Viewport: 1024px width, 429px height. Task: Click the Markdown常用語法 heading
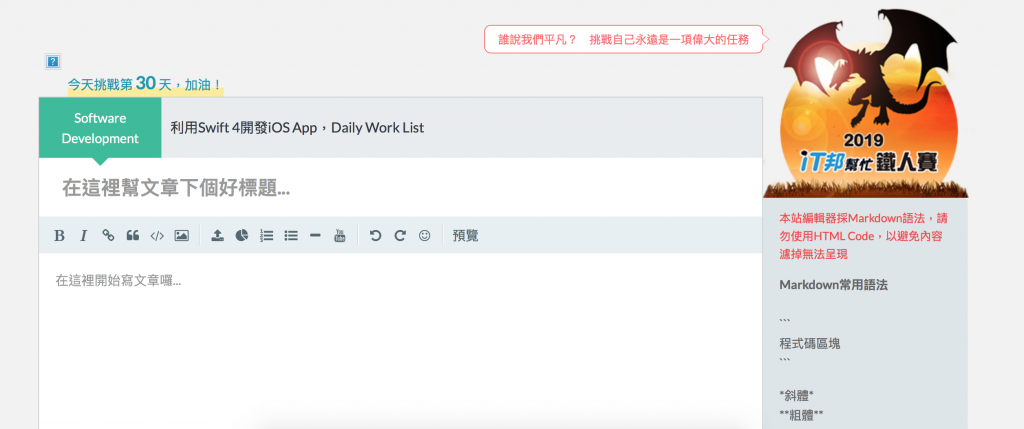pyautogui.click(x=833, y=285)
